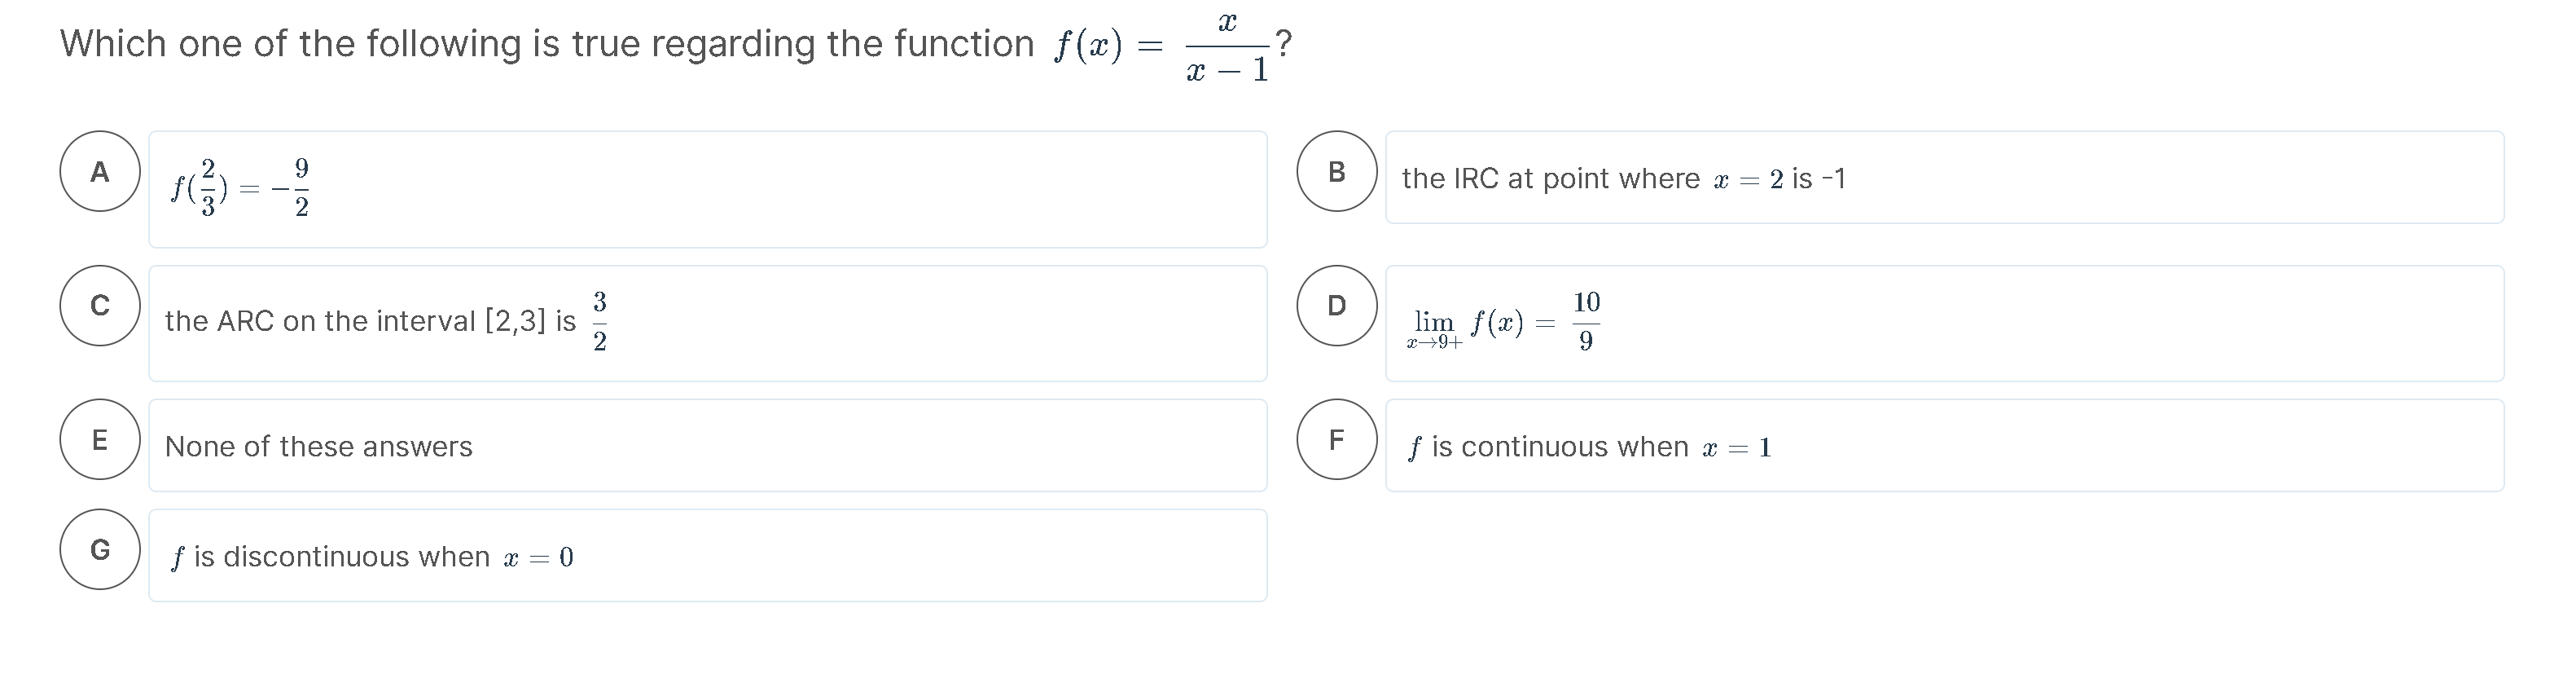Choose the f(2/3) = -9/2 answer box
The height and width of the screenshot is (696, 2576).
pos(708,189)
